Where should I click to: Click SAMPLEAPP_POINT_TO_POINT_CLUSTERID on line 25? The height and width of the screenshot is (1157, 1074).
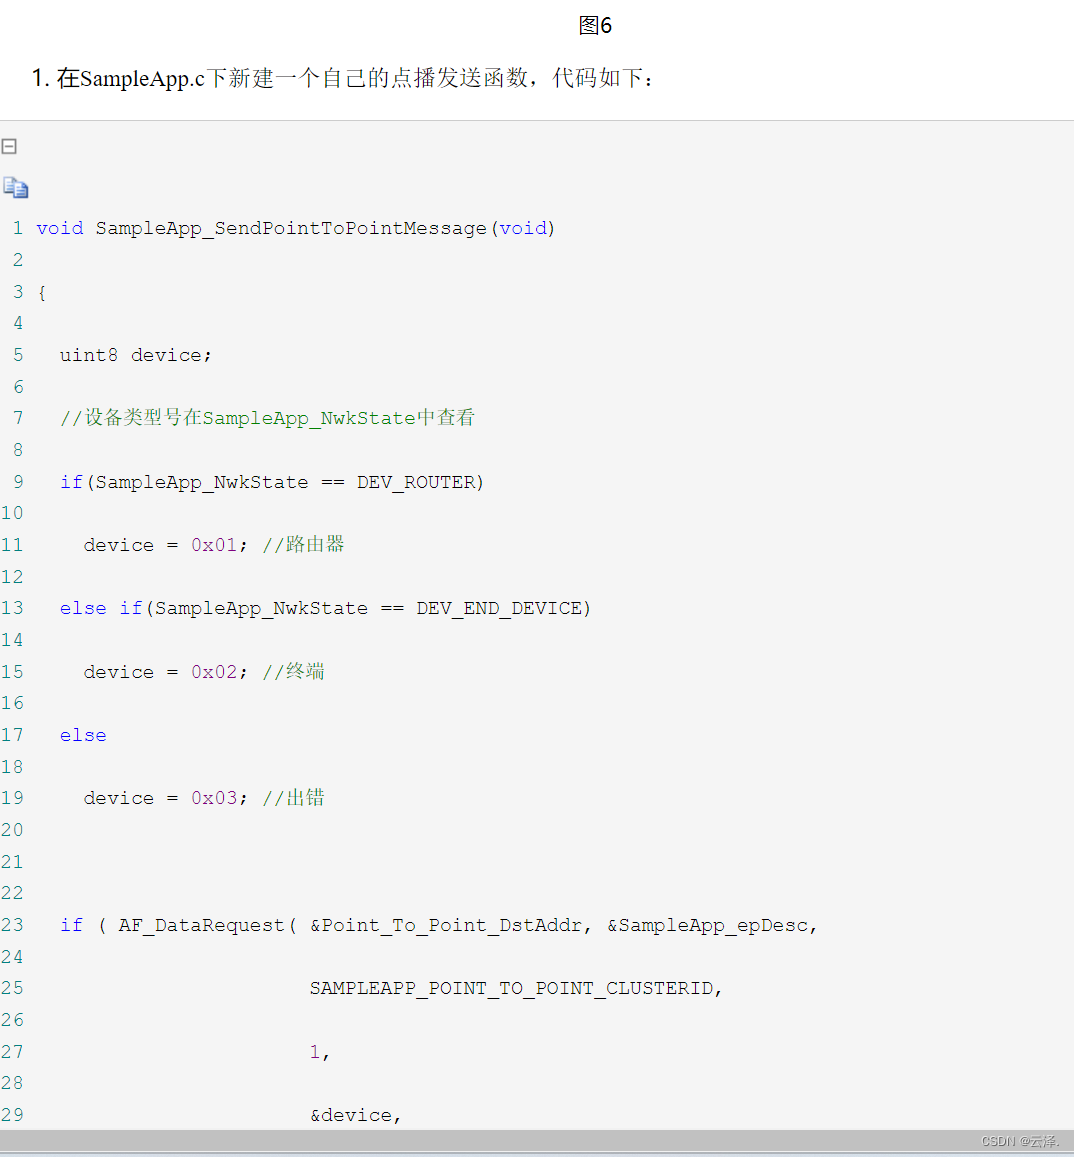pyautogui.click(x=511, y=989)
